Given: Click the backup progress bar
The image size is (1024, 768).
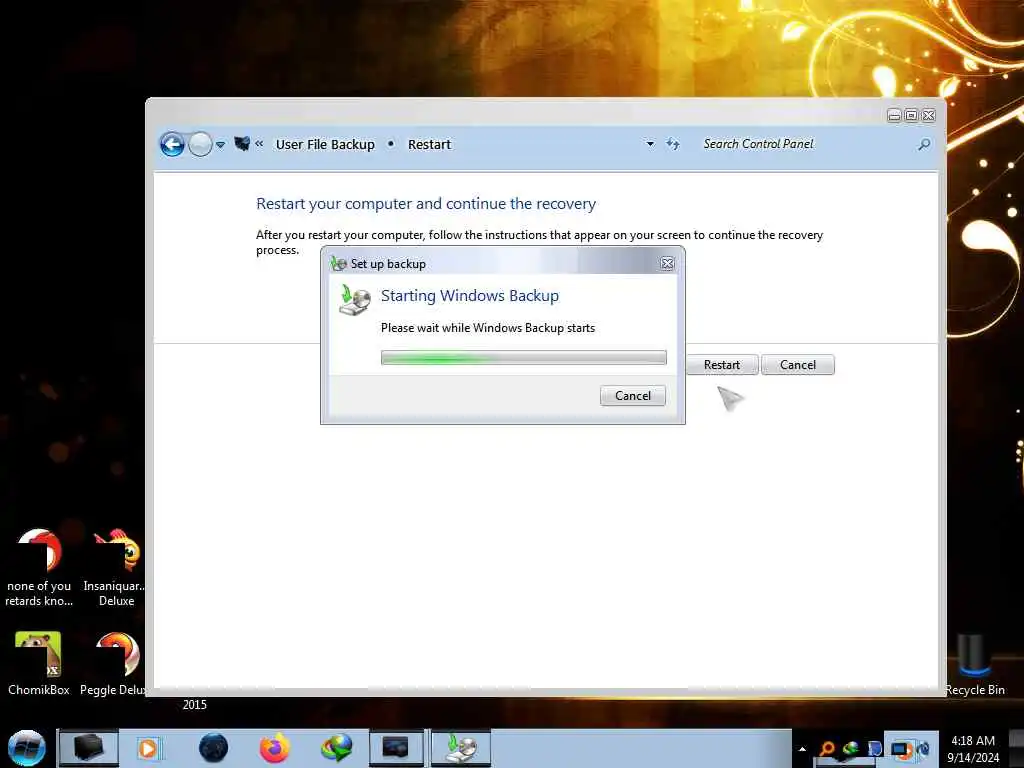Looking at the screenshot, I should coord(524,357).
